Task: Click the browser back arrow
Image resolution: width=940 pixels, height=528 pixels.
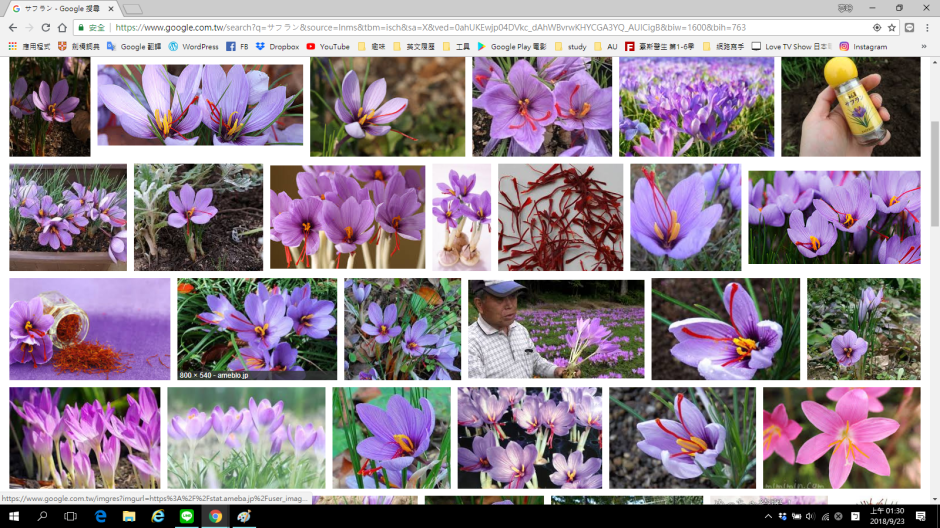Action: coord(13,27)
